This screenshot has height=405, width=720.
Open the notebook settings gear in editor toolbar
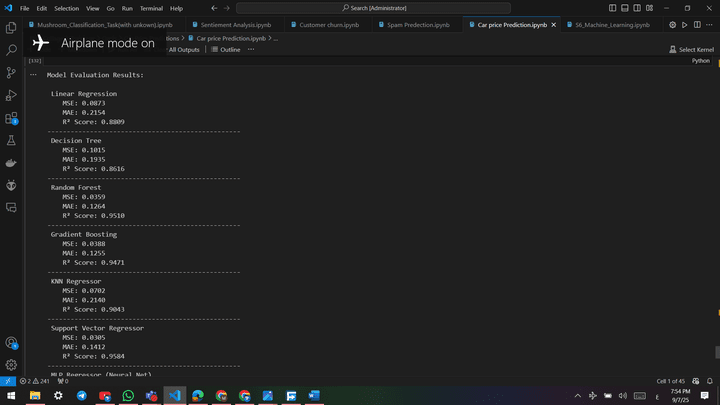point(673,25)
